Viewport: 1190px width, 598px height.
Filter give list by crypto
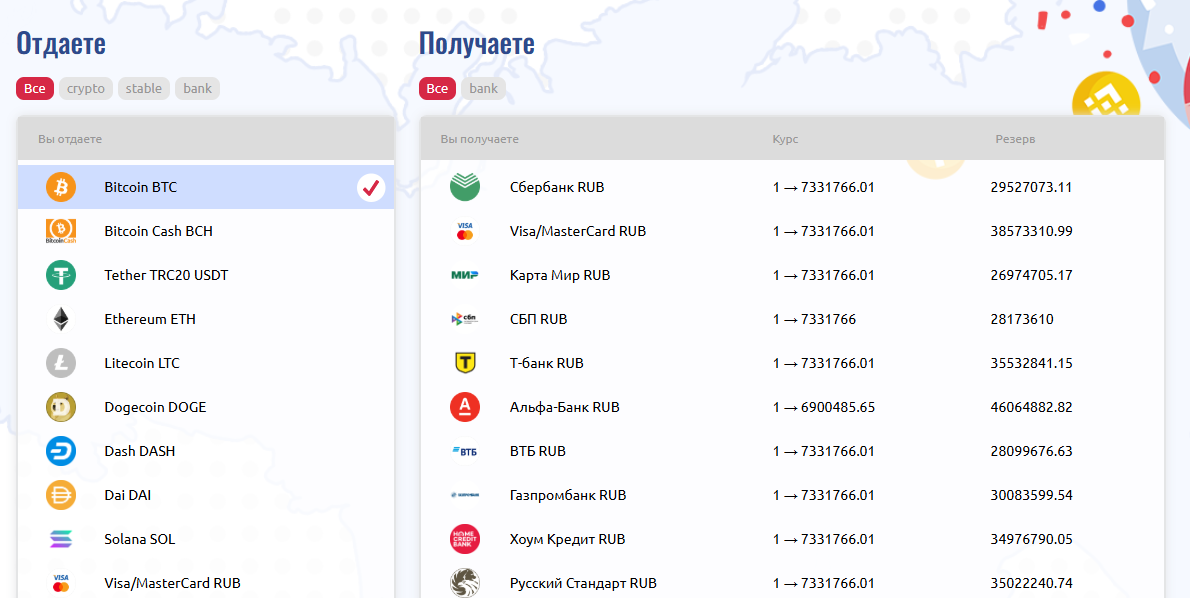click(x=86, y=88)
